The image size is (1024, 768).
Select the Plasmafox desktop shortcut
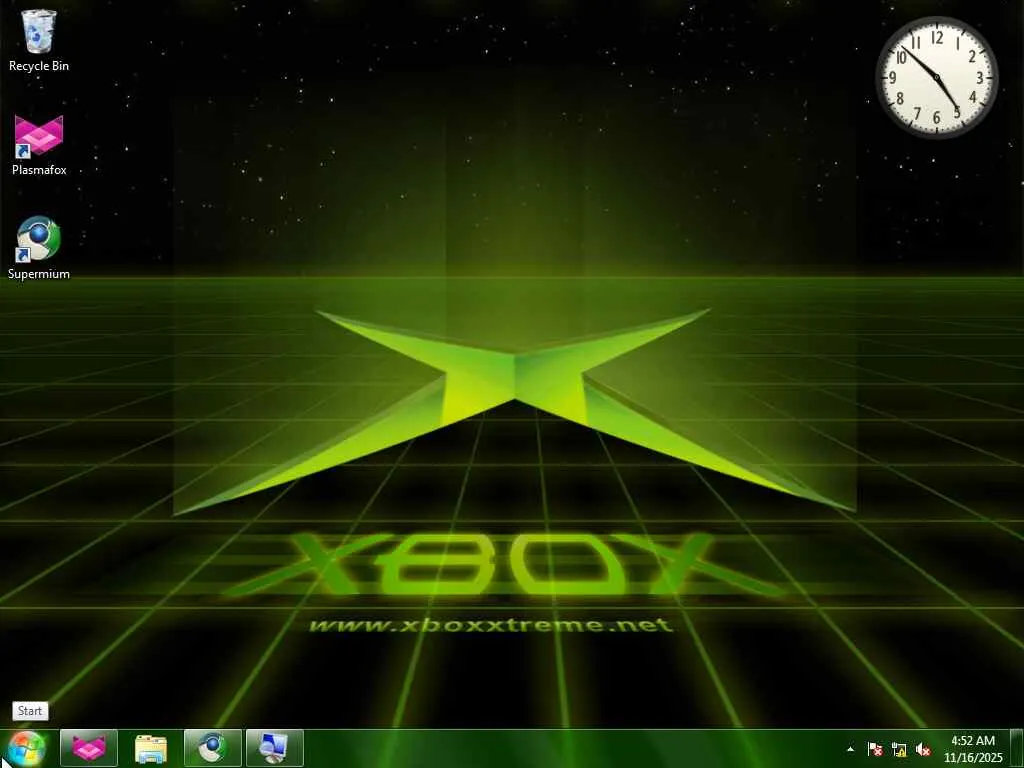tap(39, 145)
